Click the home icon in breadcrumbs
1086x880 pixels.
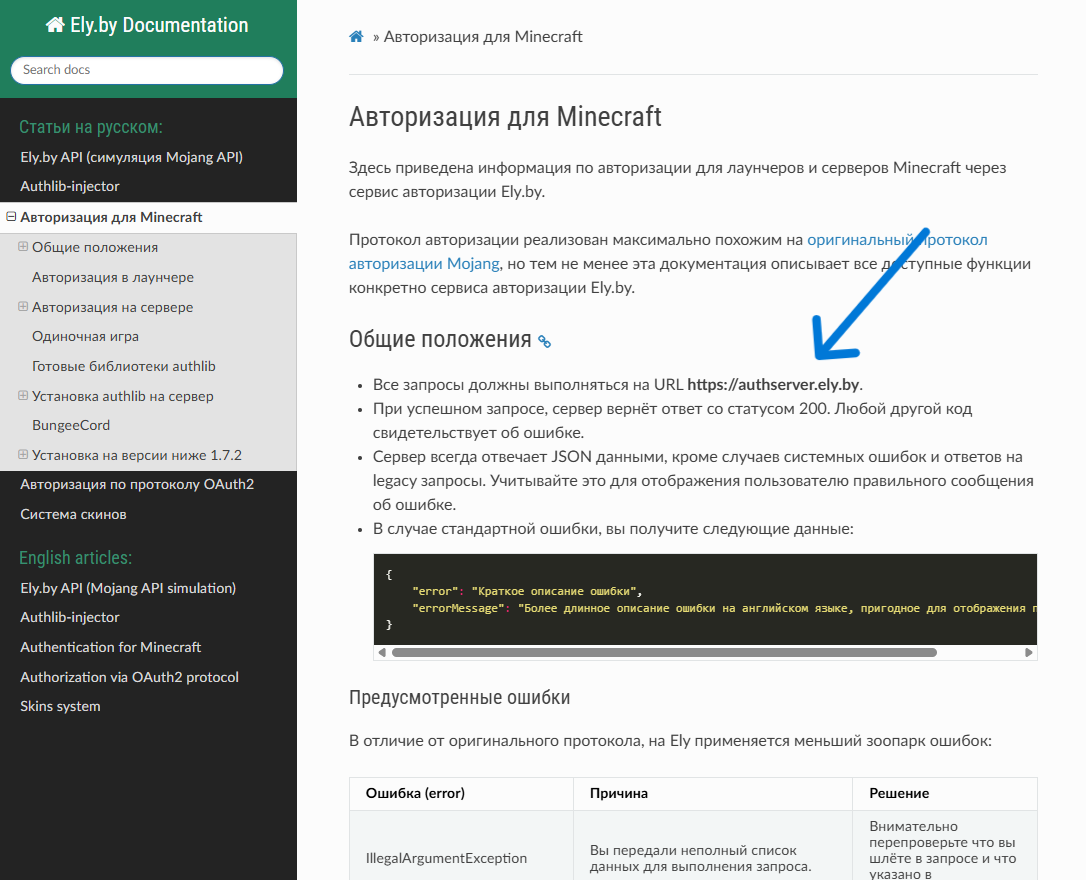tap(356, 37)
